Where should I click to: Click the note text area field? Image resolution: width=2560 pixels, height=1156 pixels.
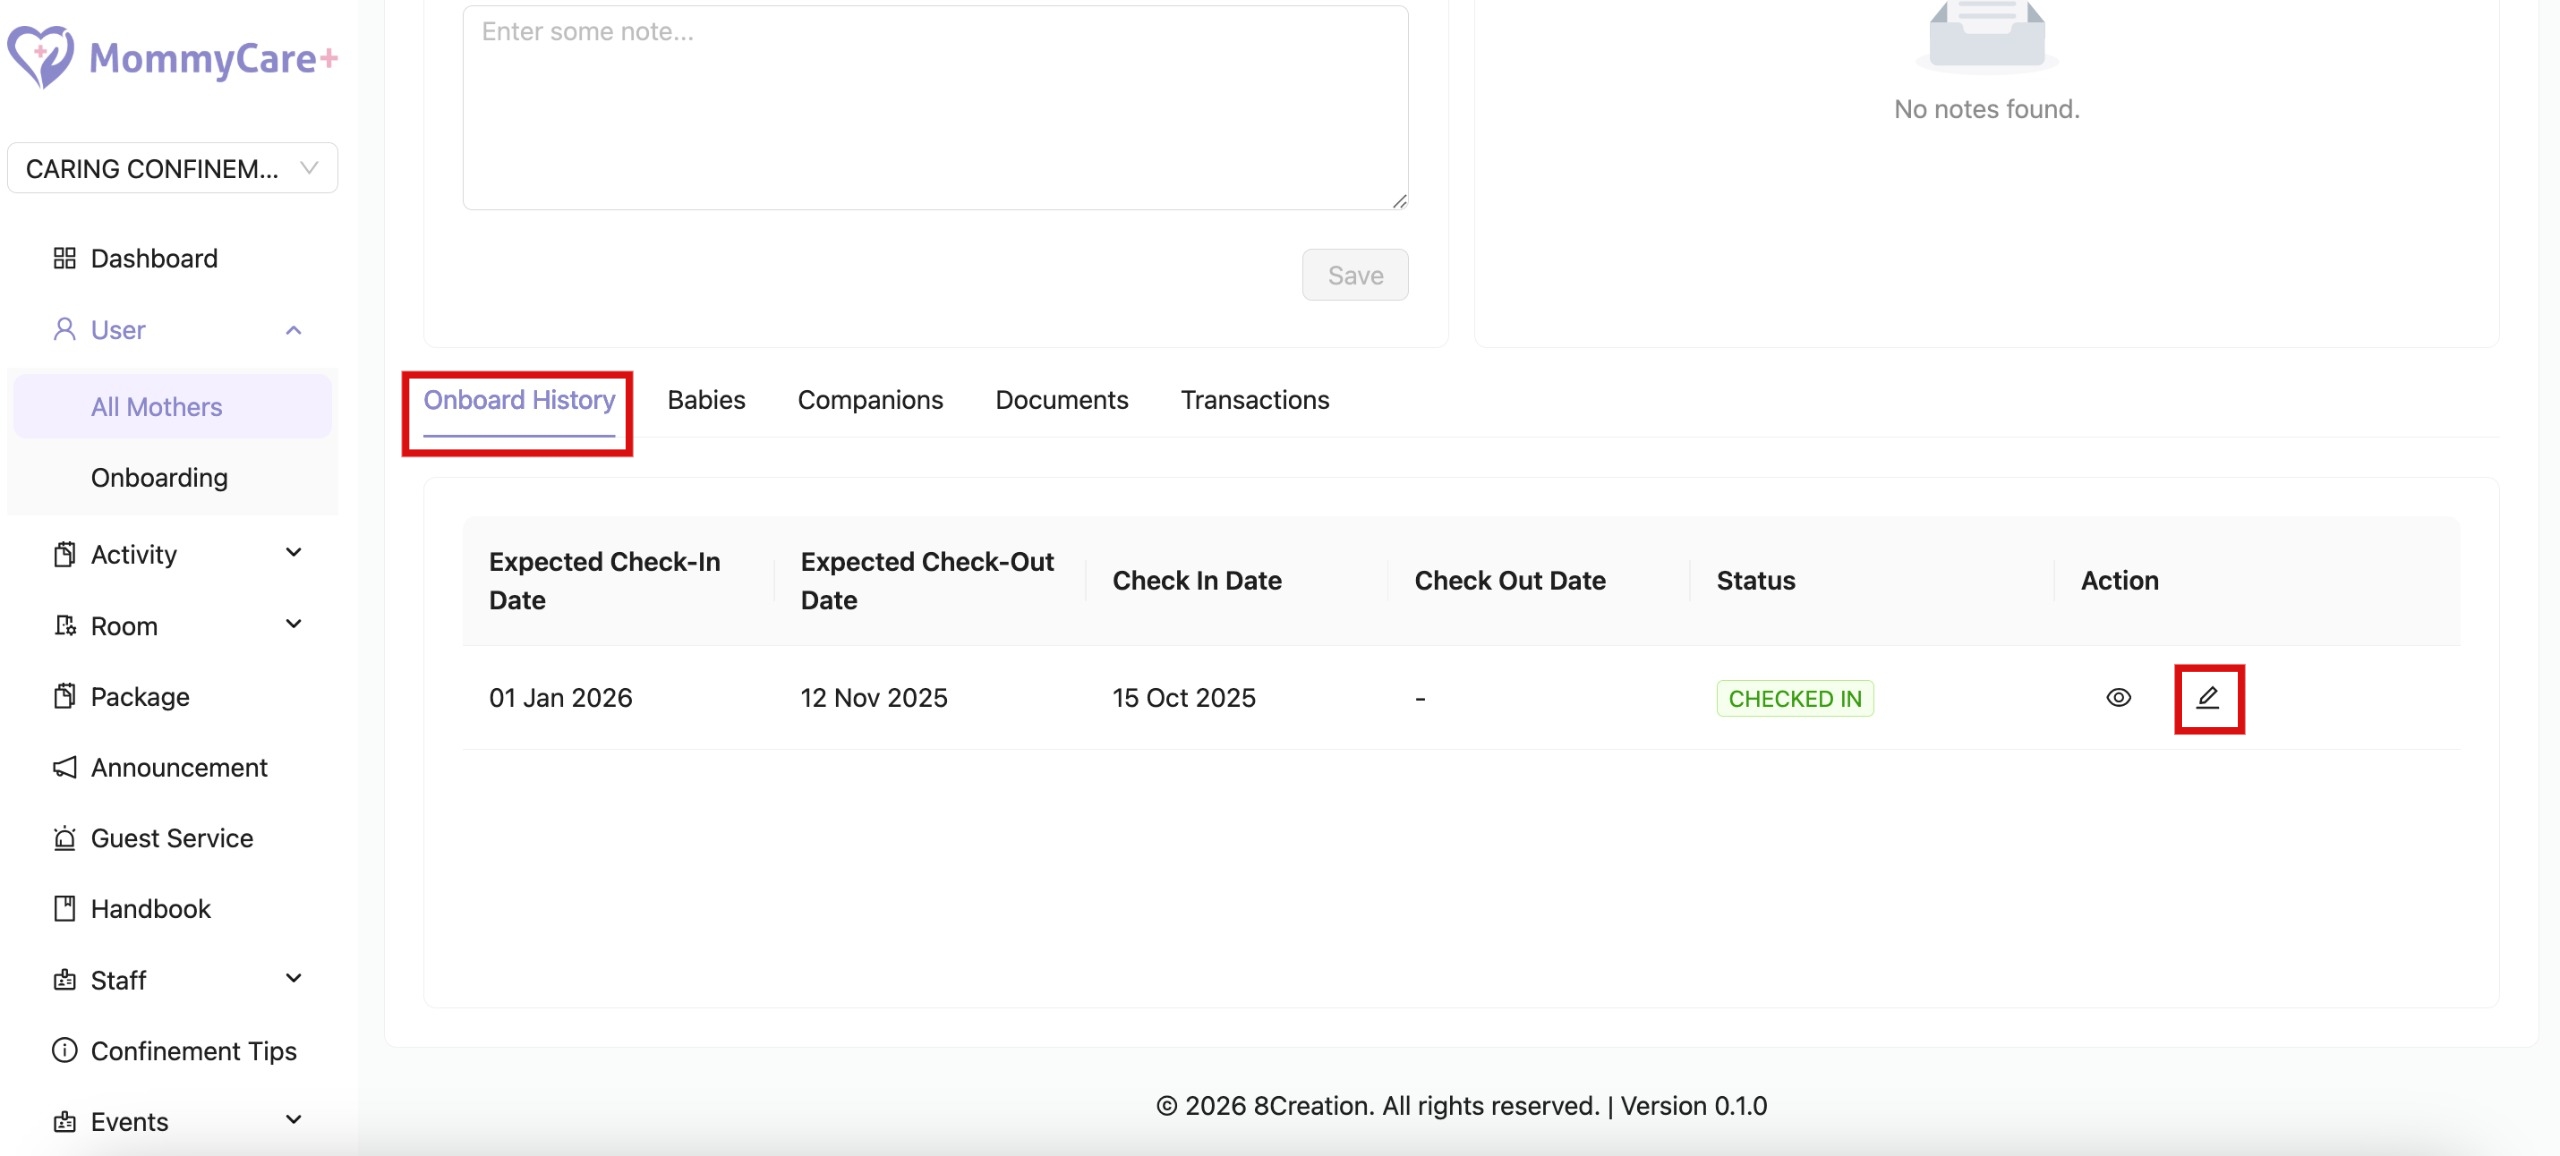click(x=935, y=108)
